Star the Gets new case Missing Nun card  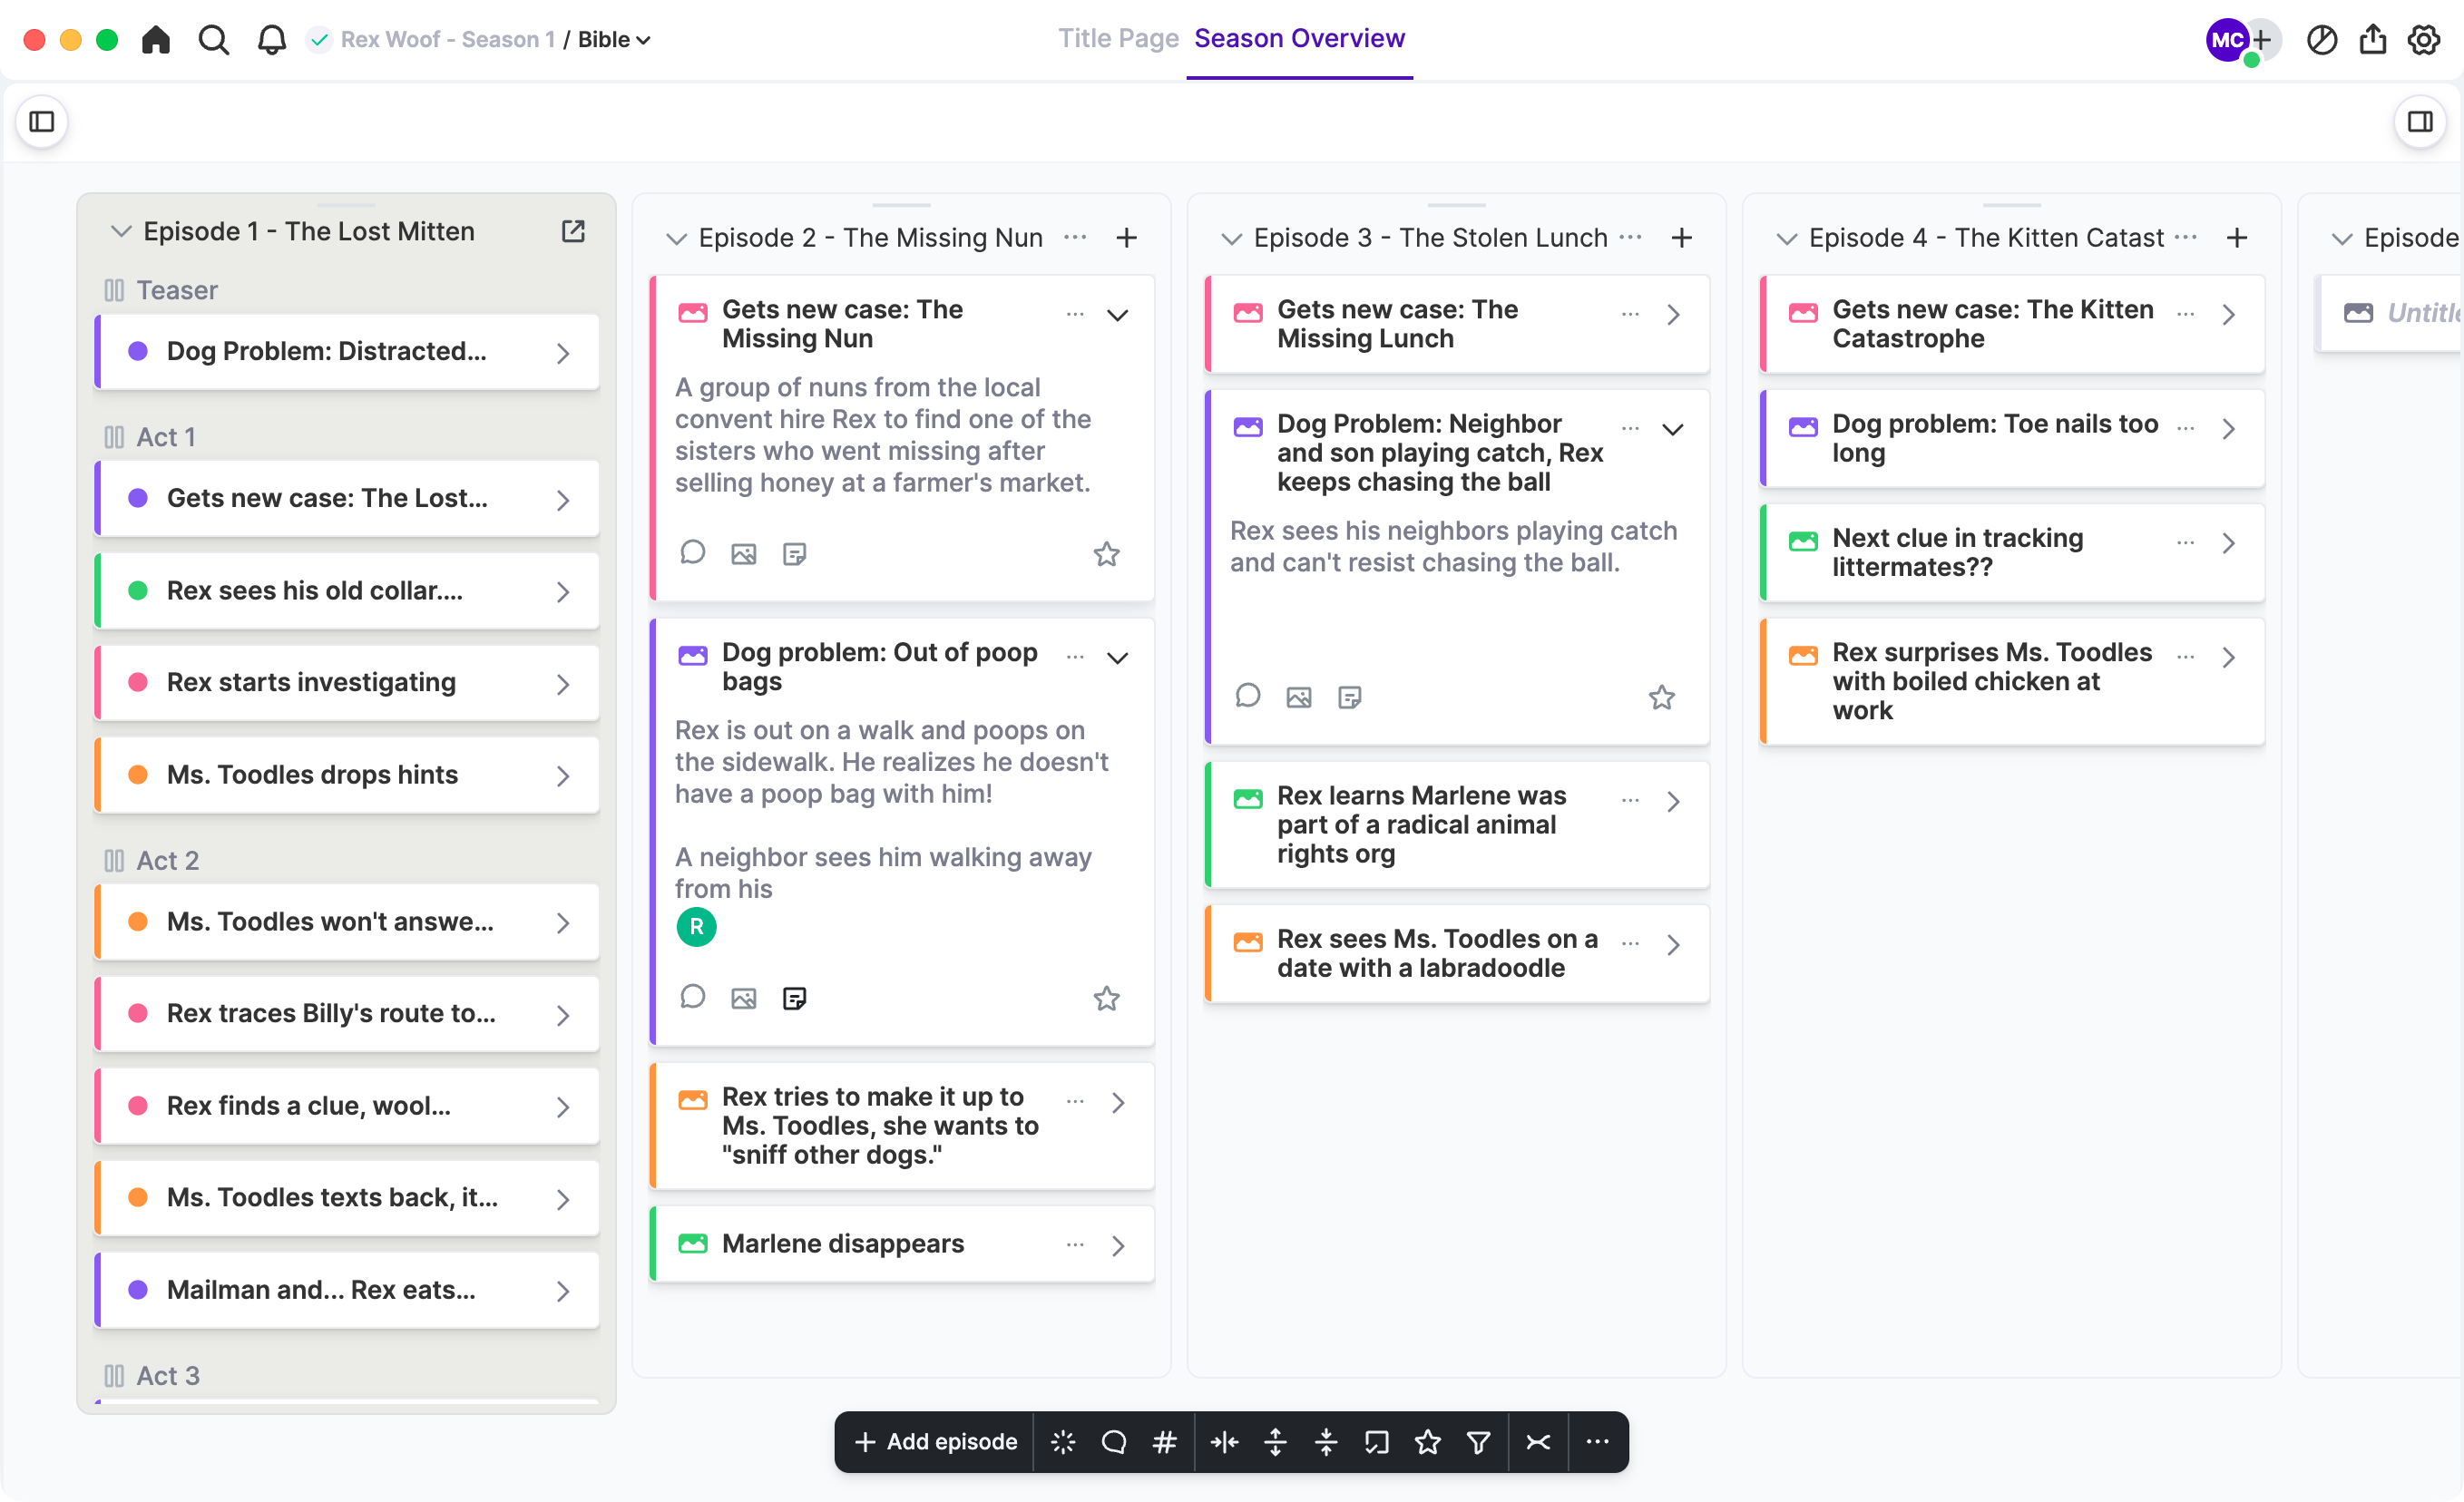1106,554
